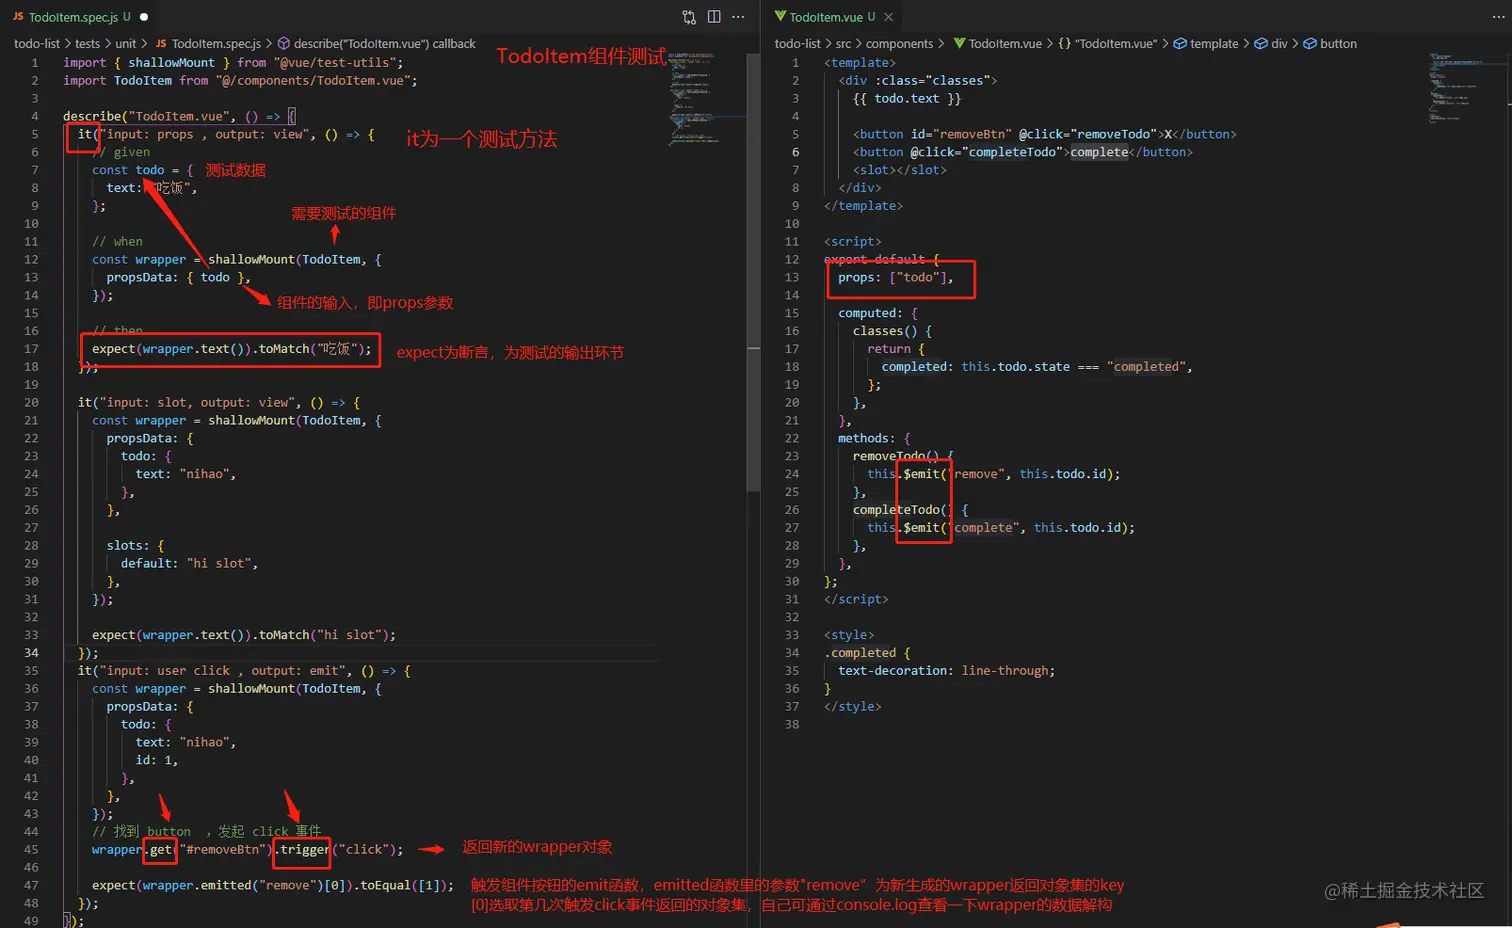Open todo-list breadcrumb above the spec file

(37, 44)
